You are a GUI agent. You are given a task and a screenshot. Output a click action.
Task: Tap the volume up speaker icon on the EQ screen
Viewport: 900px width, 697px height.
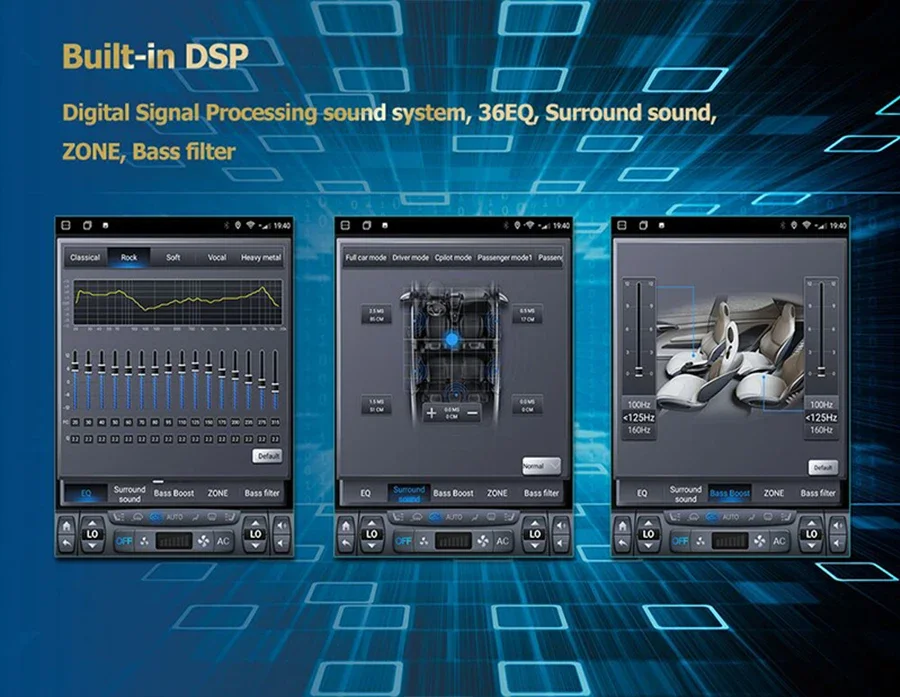click(x=281, y=525)
